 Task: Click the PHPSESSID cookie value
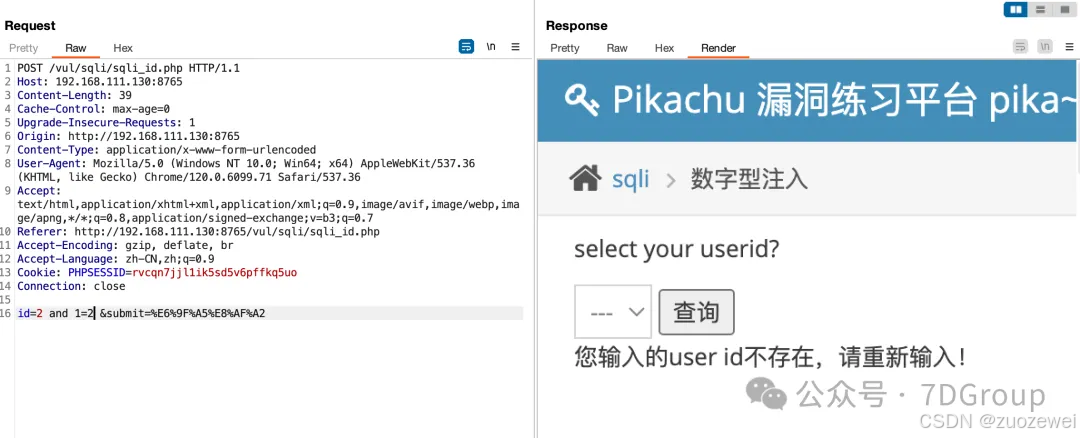click(214, 273)
